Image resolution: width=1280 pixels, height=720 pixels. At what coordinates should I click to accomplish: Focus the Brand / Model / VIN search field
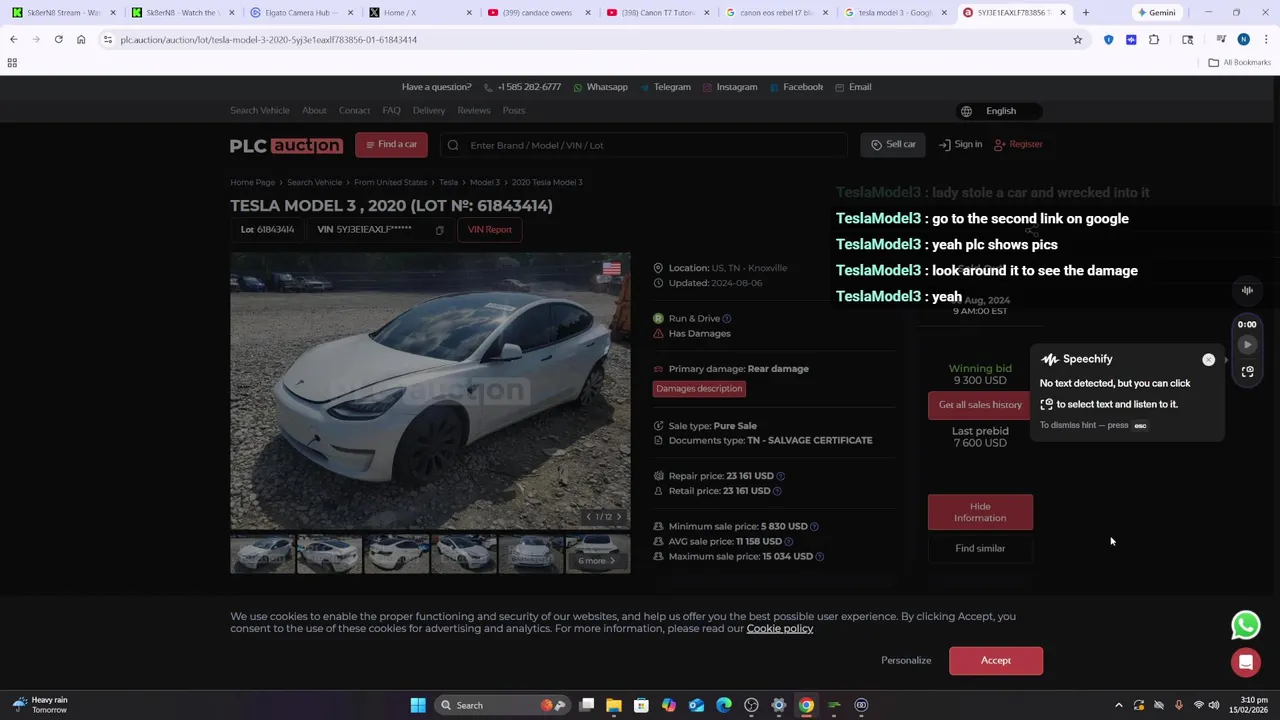[646, 145]
